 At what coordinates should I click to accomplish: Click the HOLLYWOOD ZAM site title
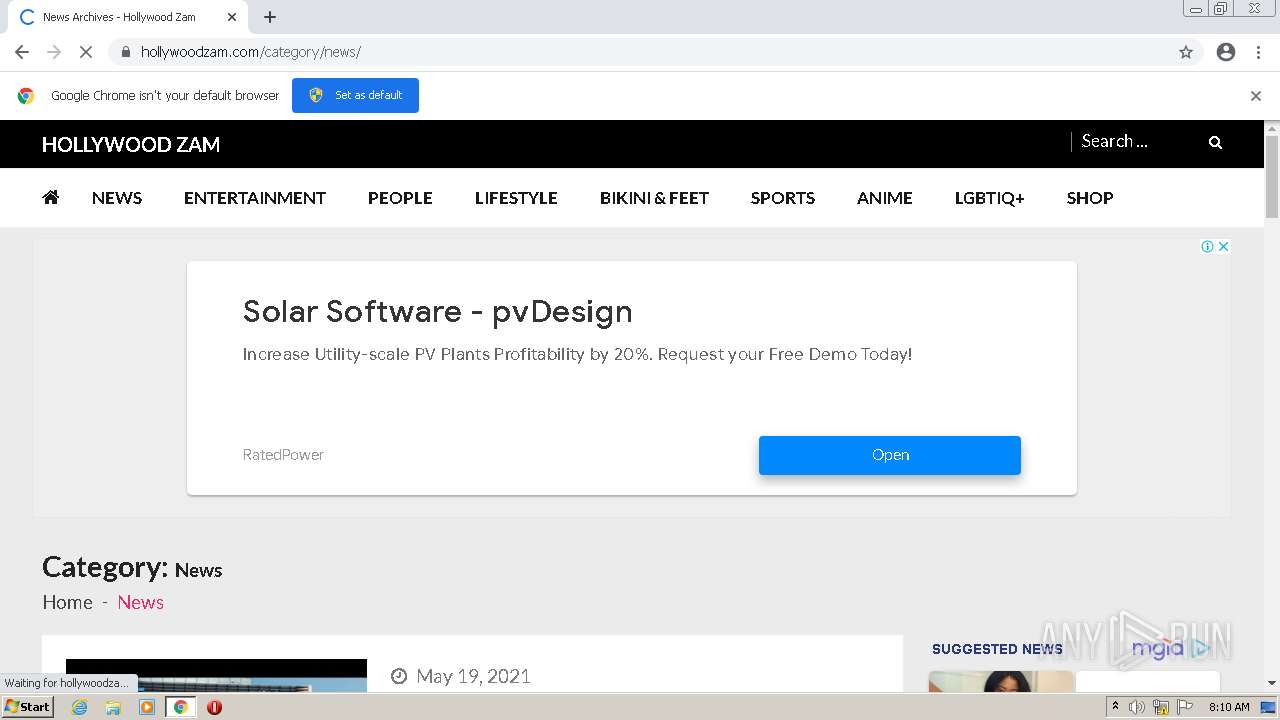[x=131, y=144]
